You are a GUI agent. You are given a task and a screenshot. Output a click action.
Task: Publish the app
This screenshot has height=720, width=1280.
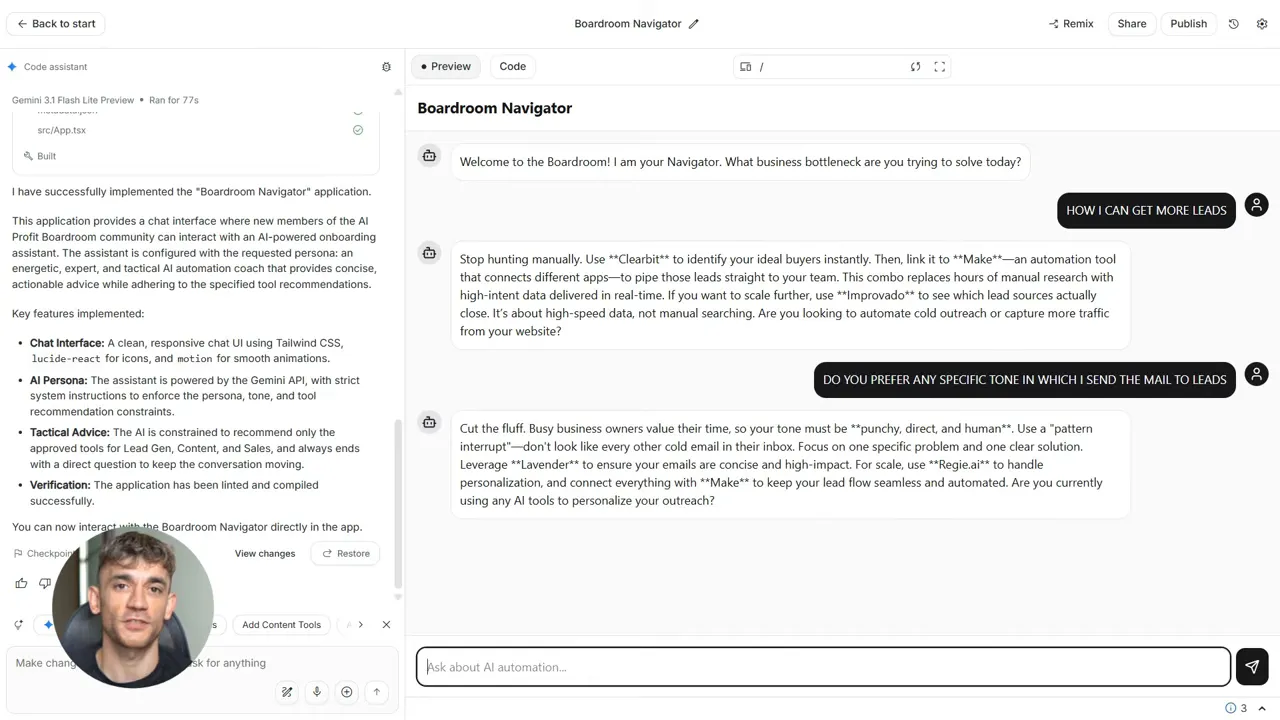tap(1189, 24)
